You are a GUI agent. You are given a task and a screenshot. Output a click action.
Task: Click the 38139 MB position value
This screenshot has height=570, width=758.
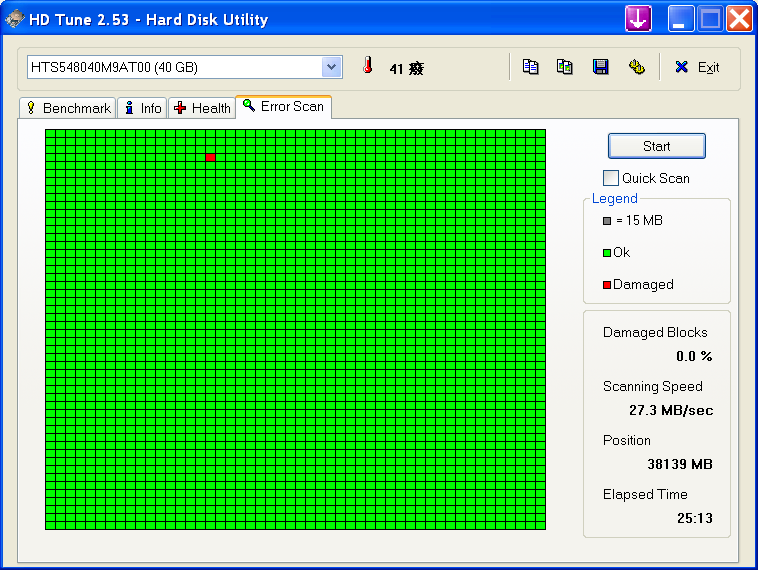point(680,464)
